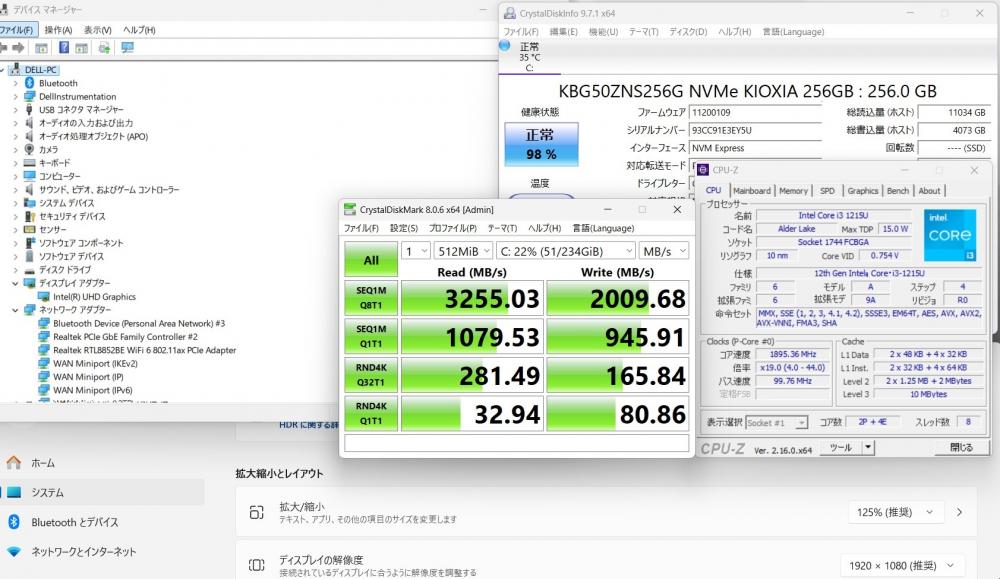This screenshot has height=579, width=1000.
Task: Click the Intel Core i3 logo in CPU-Z
Action: tap(950, 235)
